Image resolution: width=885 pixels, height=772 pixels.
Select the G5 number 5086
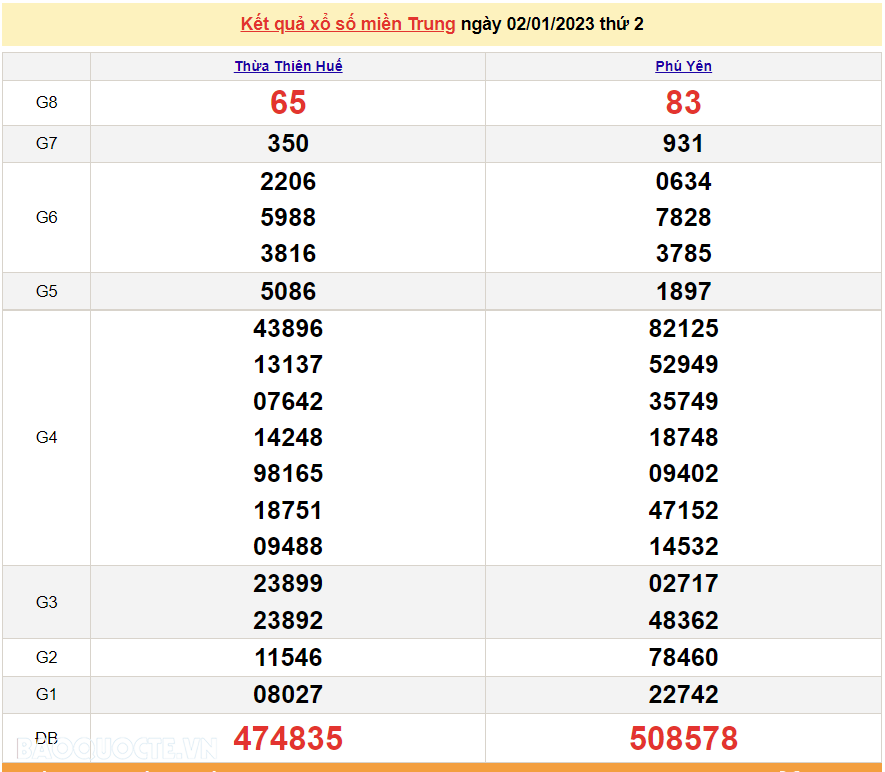pyautogui.click(x=287, y=291)
